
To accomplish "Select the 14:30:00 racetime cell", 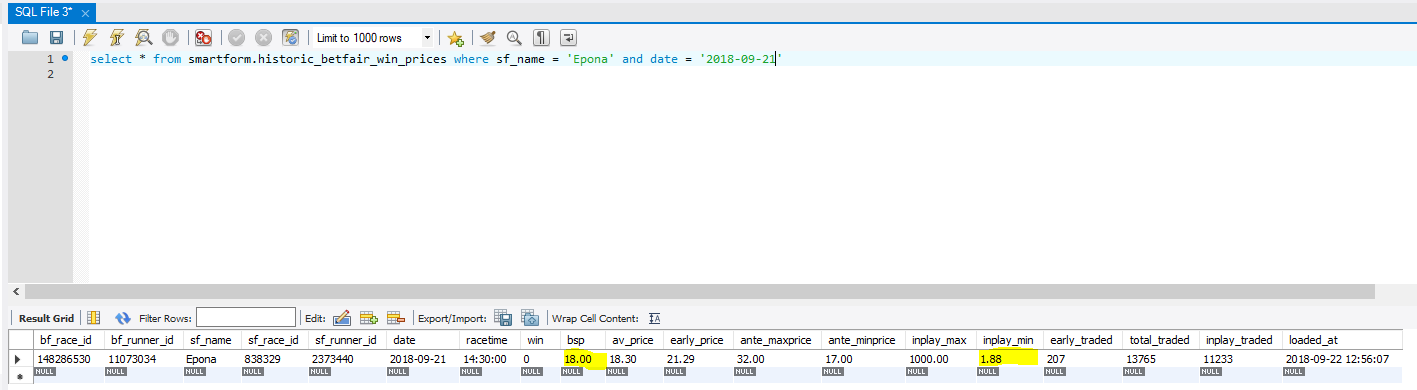I will click(x=490, y=358).
